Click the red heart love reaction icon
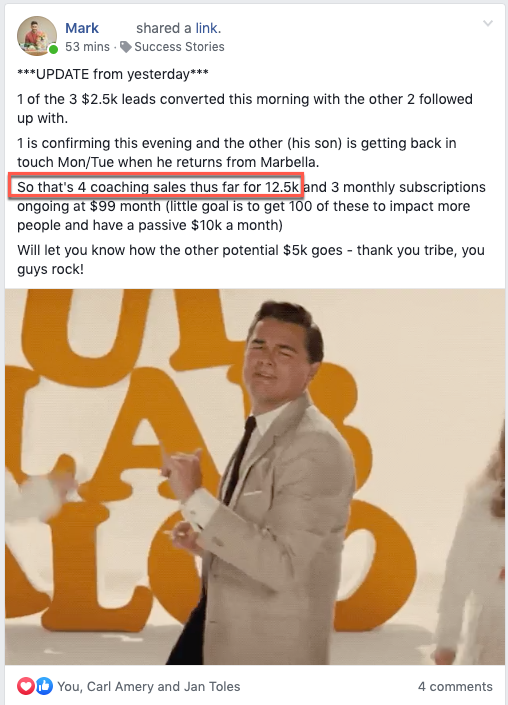This screenshot has height=705, width=508. coord(26,686)
